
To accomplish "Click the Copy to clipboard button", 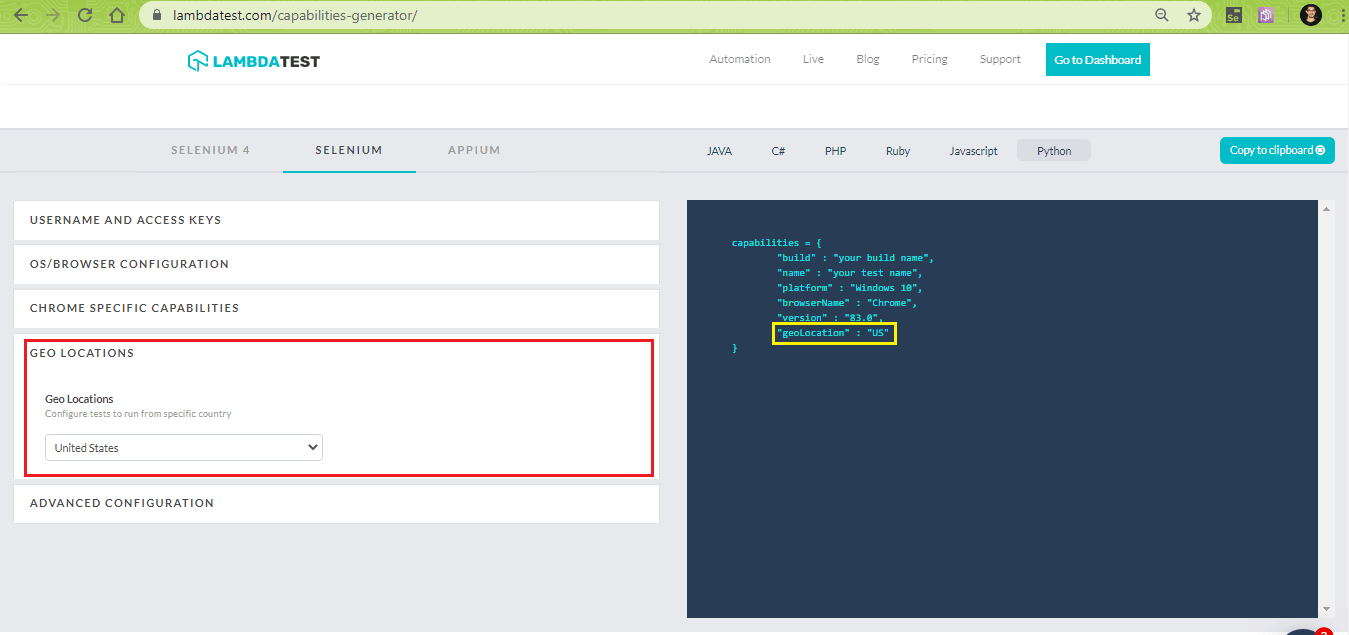I will click(x=1277, y=150).
